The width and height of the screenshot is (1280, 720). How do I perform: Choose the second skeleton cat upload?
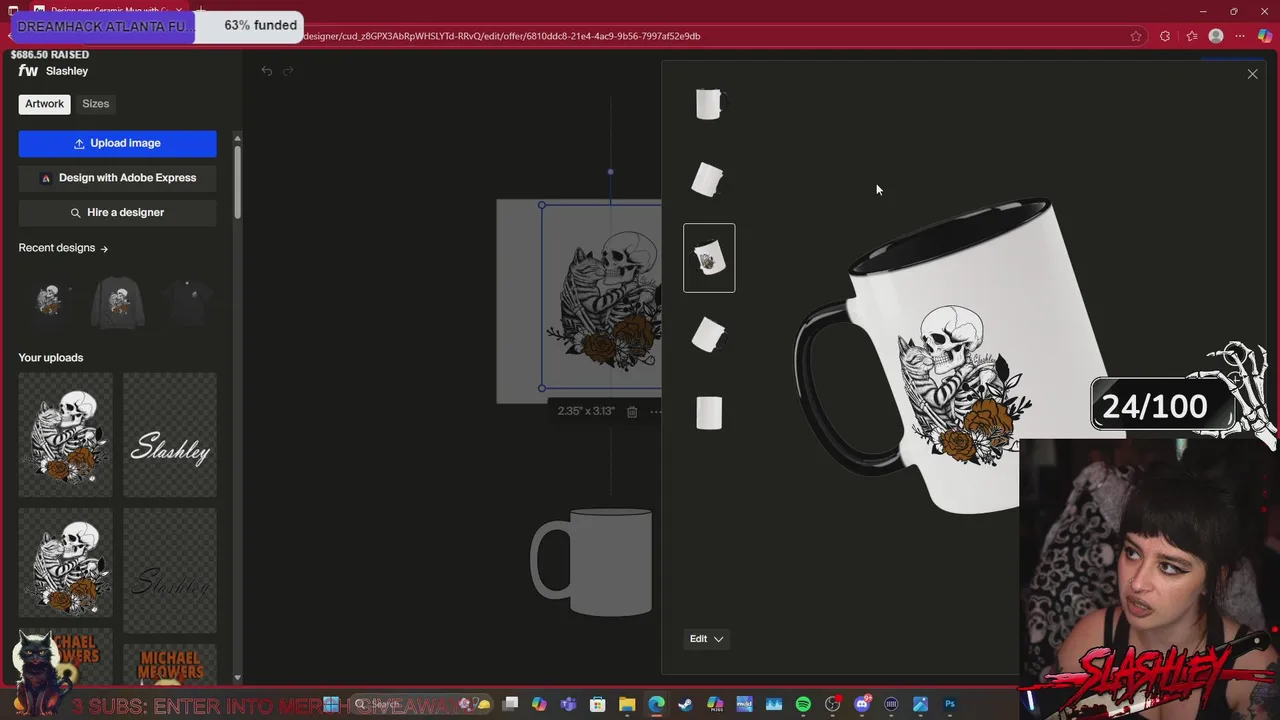[66, 563]
